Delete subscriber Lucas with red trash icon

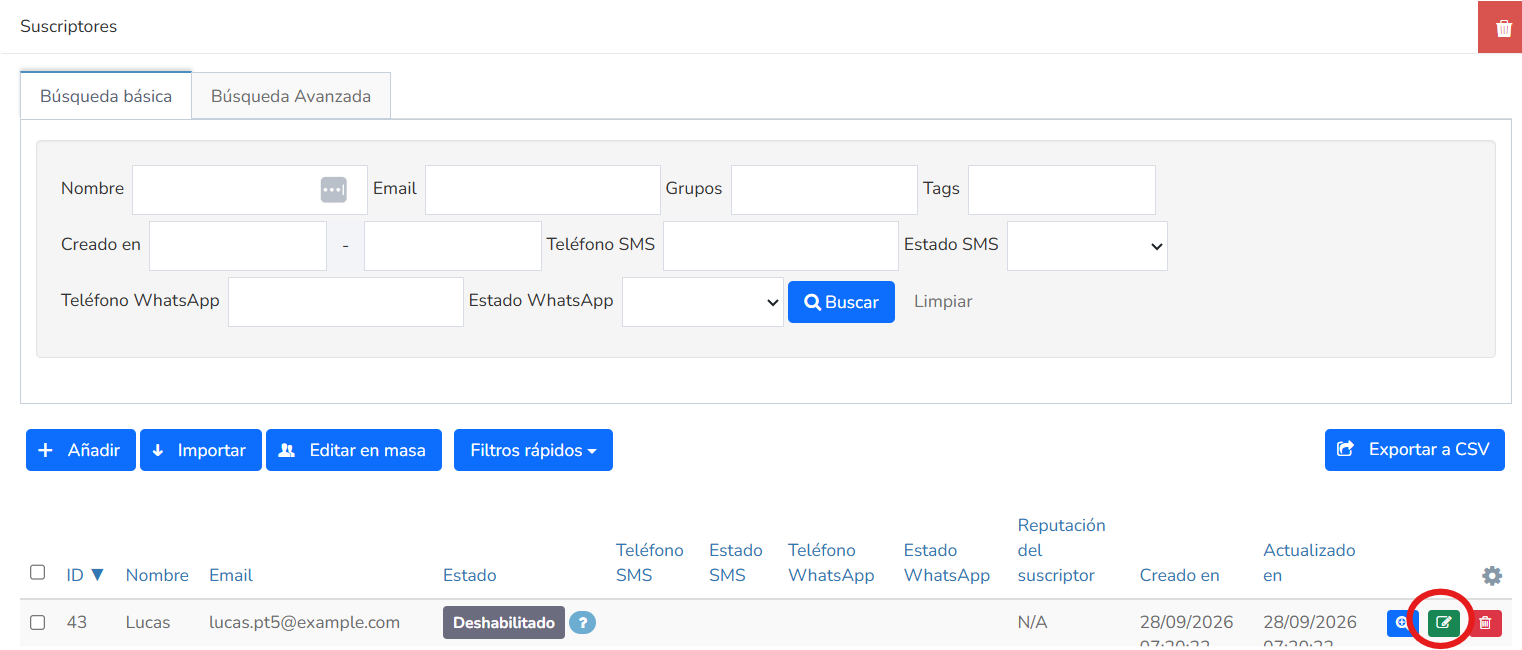1485,623
